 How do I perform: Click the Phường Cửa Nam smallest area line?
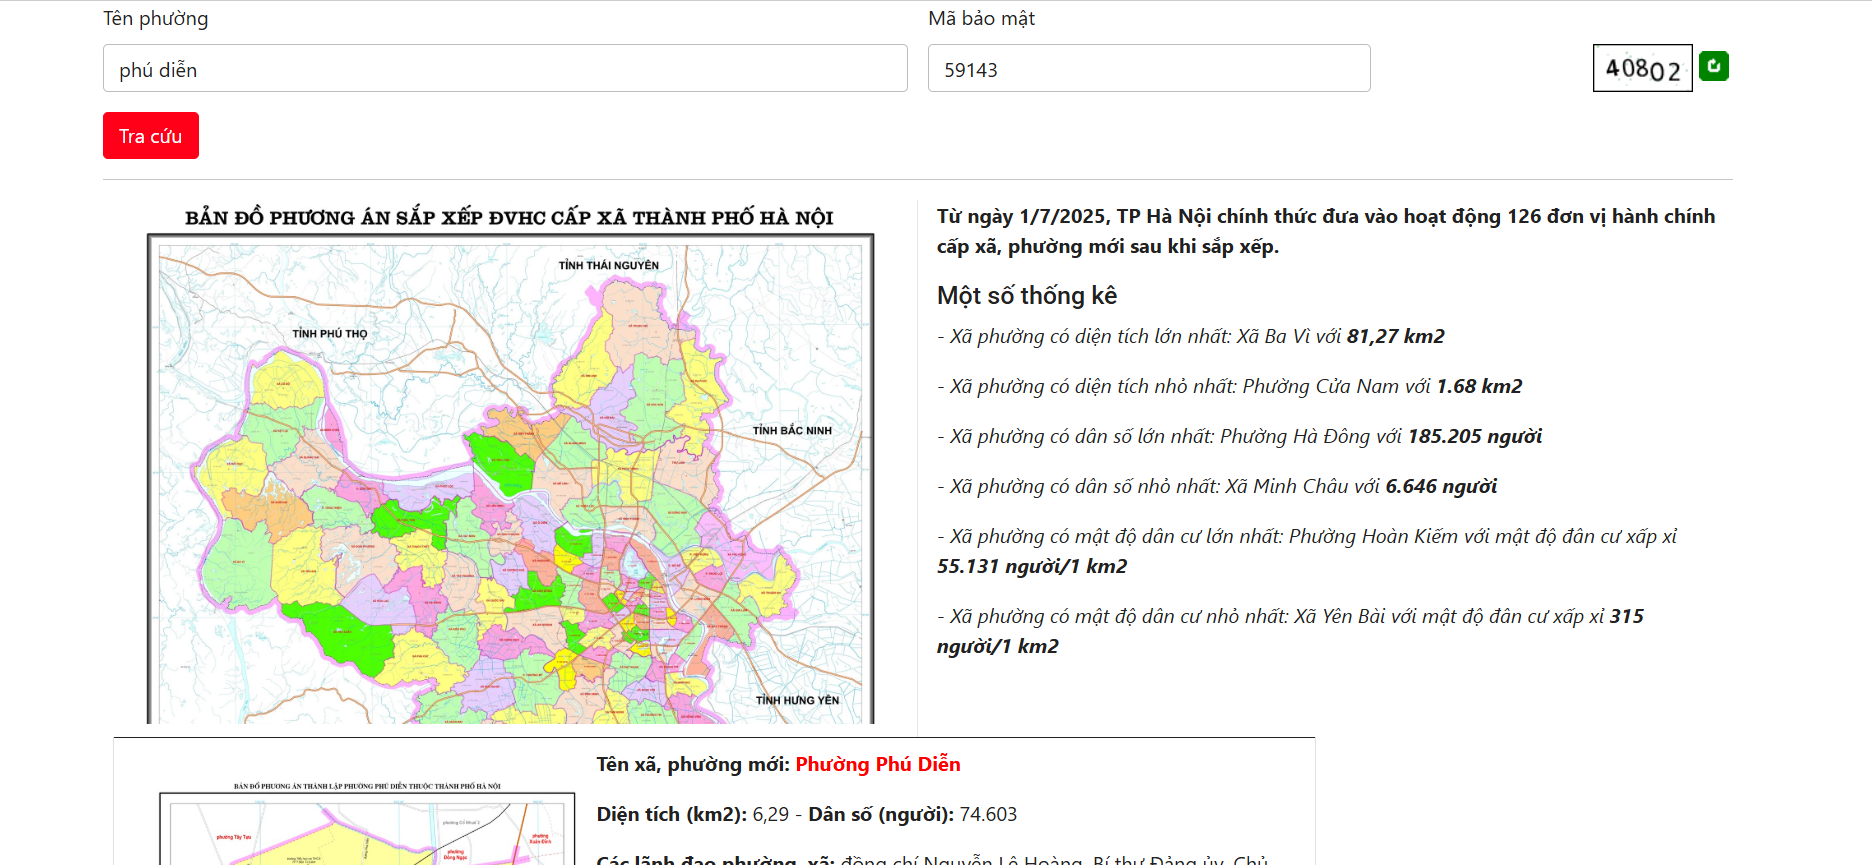1228,387
